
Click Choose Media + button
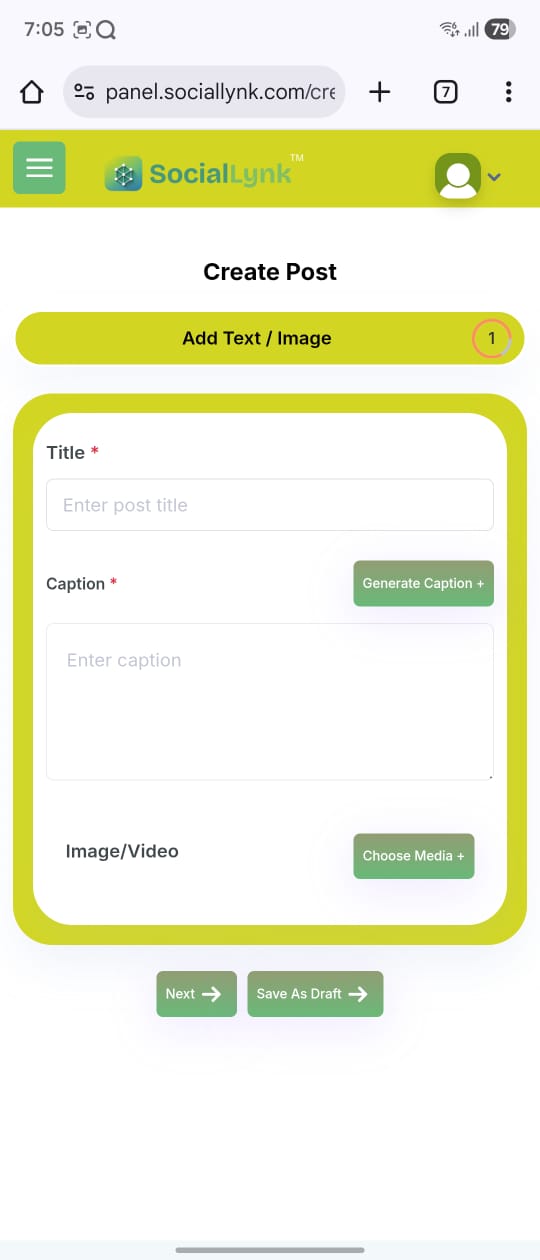(x=413, y=856)
